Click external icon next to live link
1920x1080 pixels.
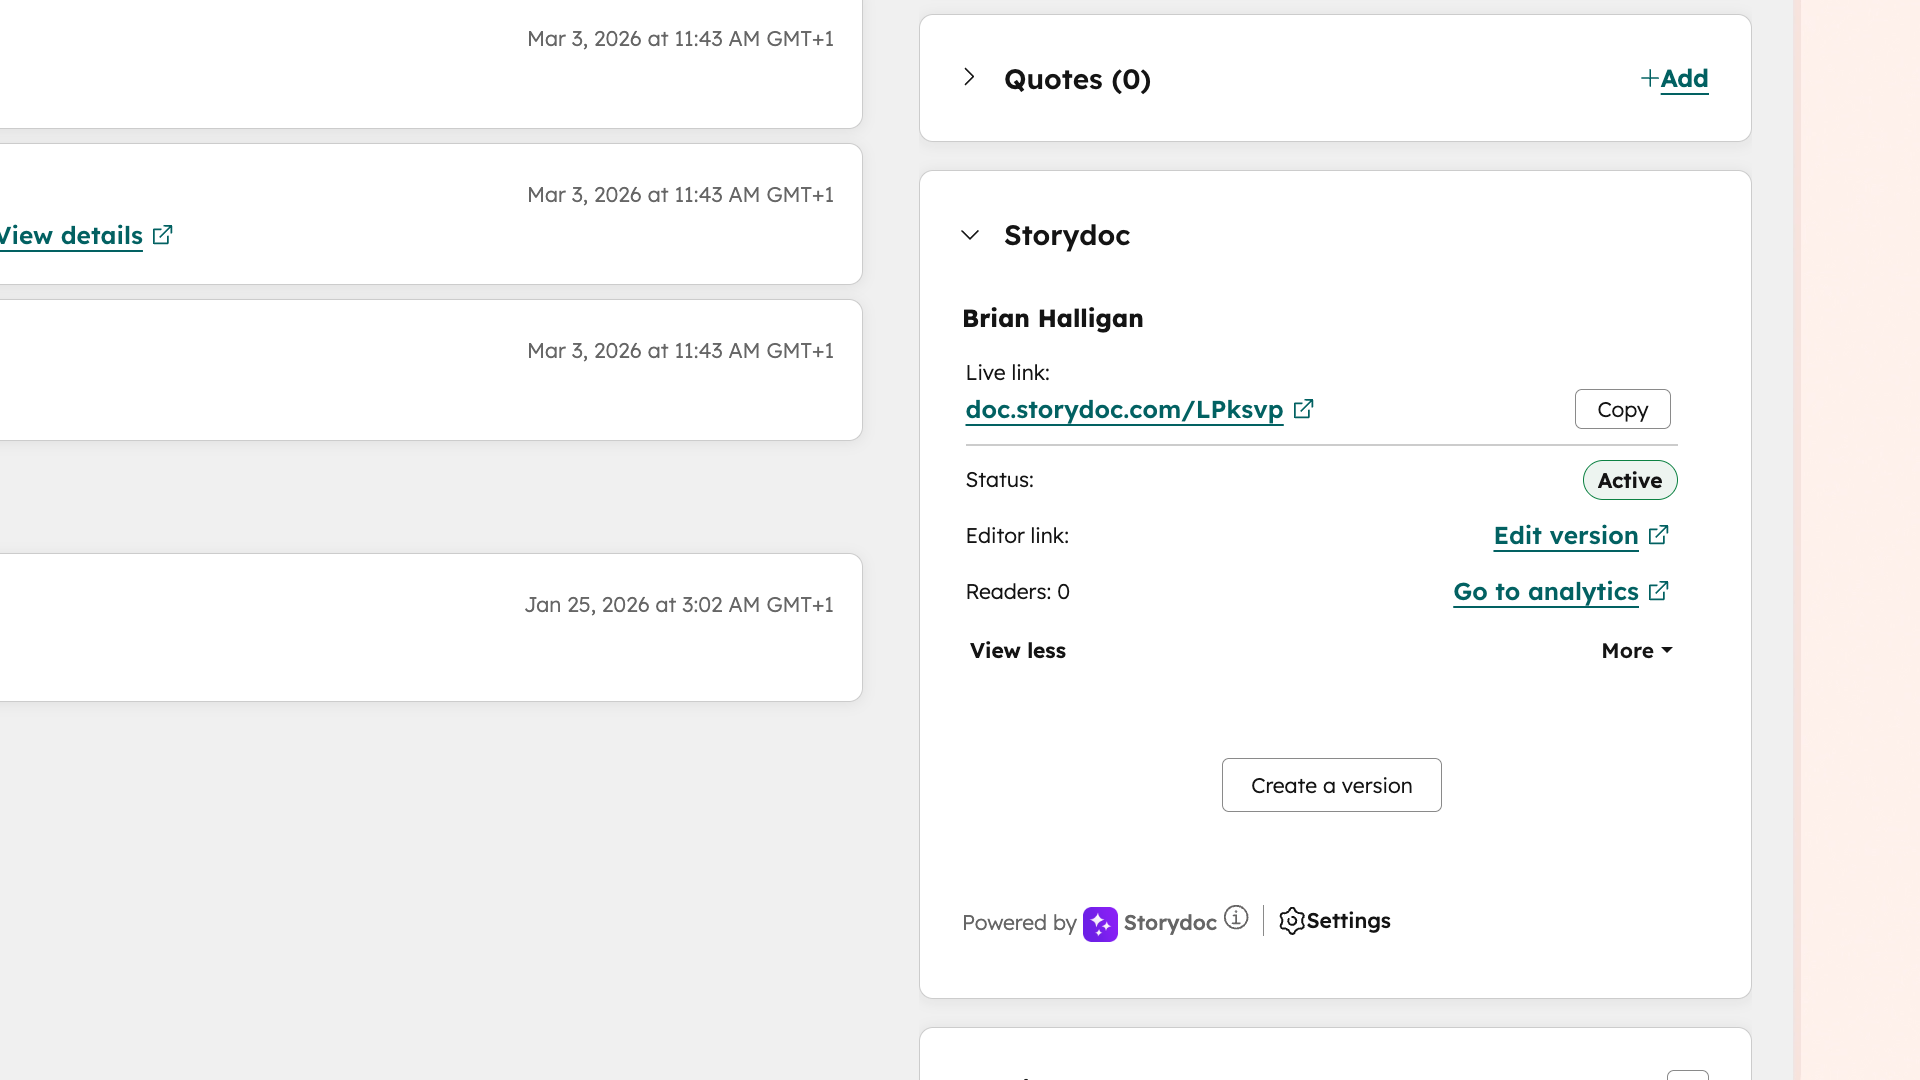point(1303,409)
